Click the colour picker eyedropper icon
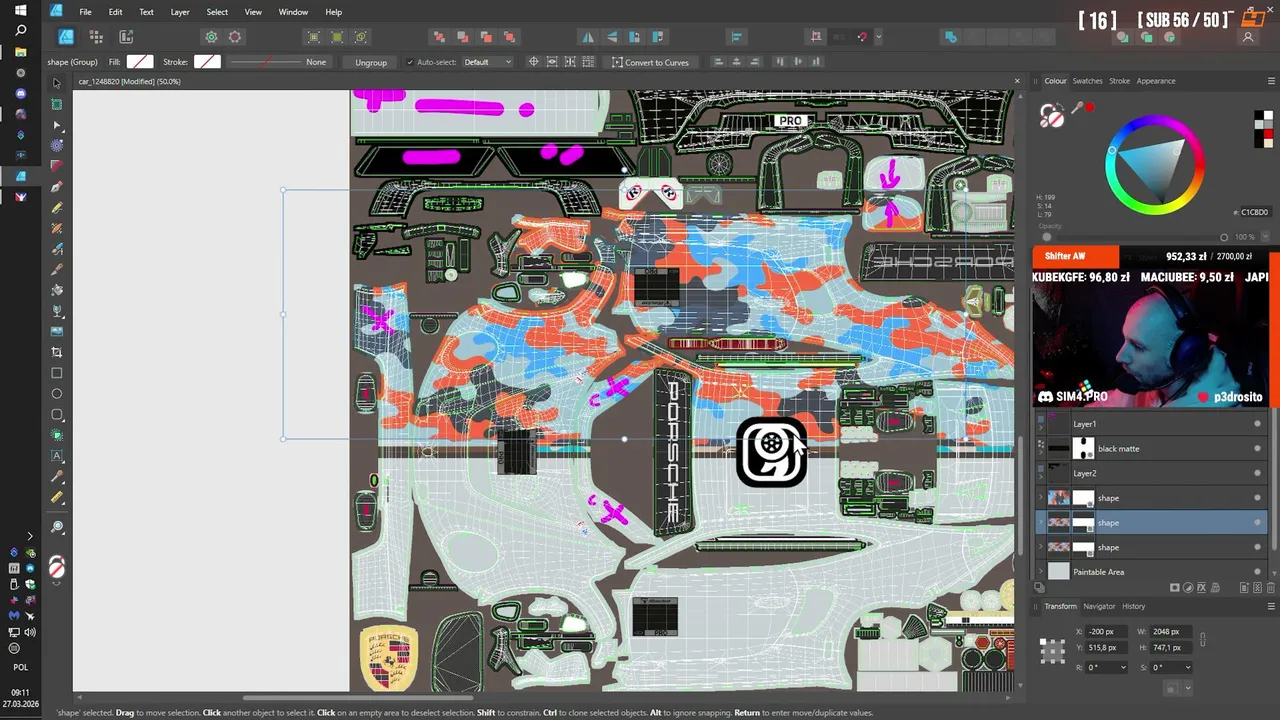This screenshot has height=720, width=1280. (x=1077, y=109)
